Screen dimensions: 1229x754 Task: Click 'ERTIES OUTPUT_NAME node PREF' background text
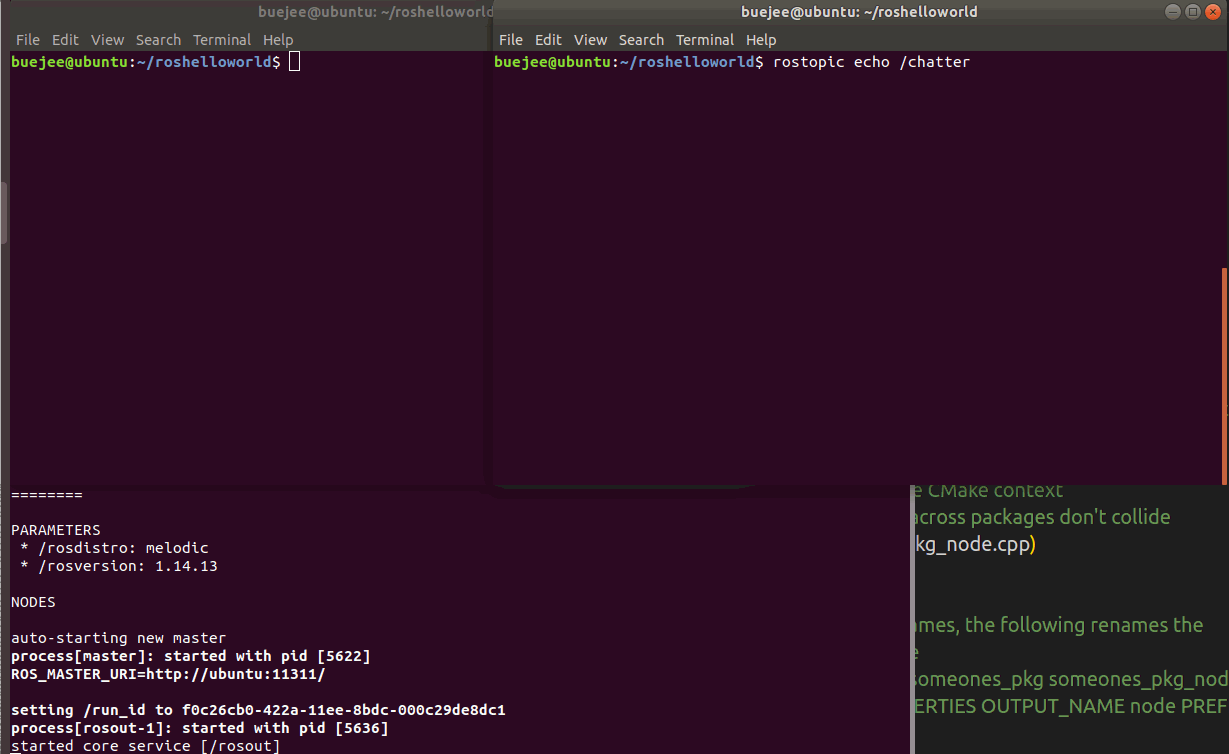pos(1071,707)
